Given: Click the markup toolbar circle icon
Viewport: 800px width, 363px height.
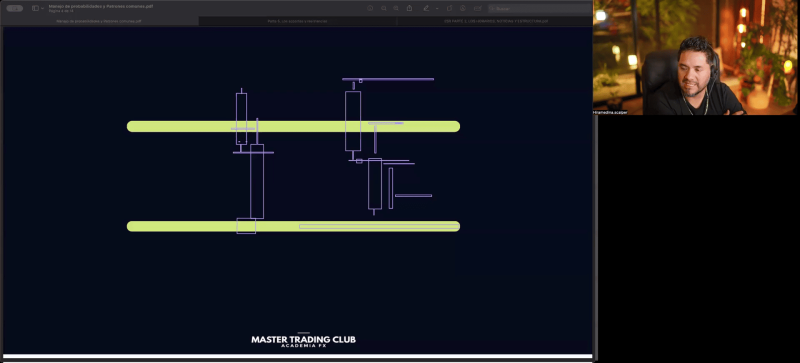Looking at the screenshot, I should pos(463,8).
